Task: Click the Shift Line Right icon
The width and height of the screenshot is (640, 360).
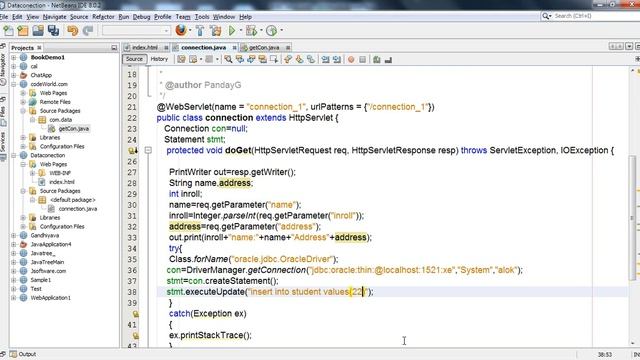Action: (x=337, y=60)
